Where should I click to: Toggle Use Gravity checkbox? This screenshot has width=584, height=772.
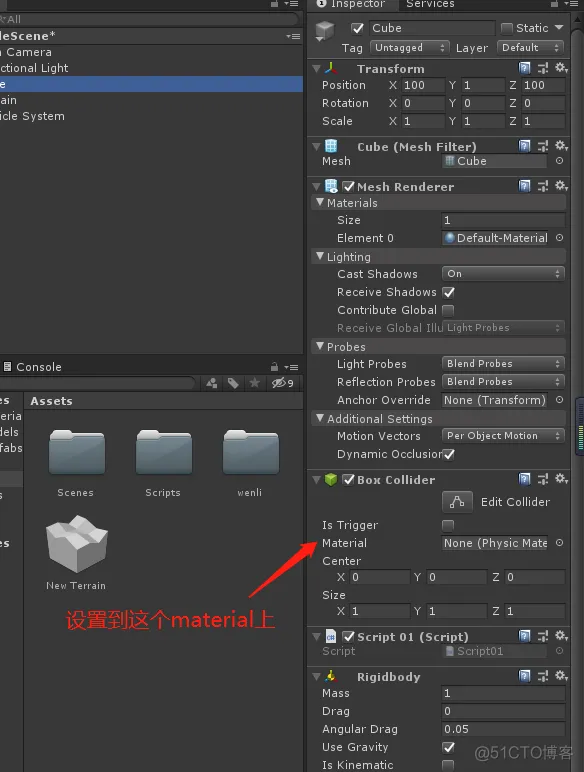point(449,747)
